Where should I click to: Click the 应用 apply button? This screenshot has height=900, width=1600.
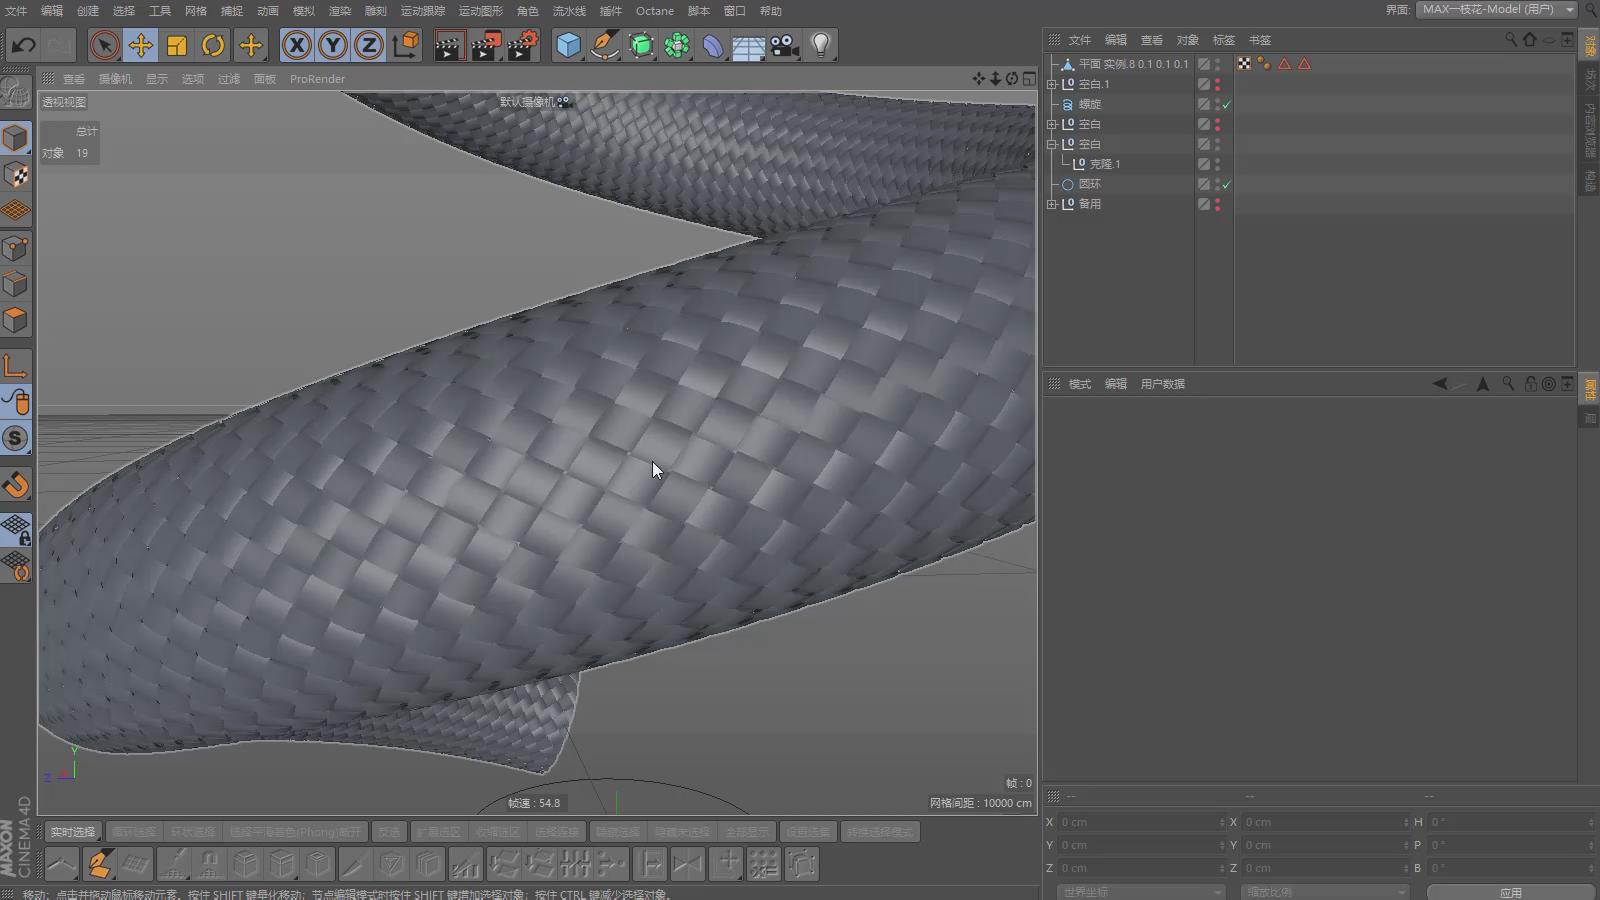point(1510,892)
